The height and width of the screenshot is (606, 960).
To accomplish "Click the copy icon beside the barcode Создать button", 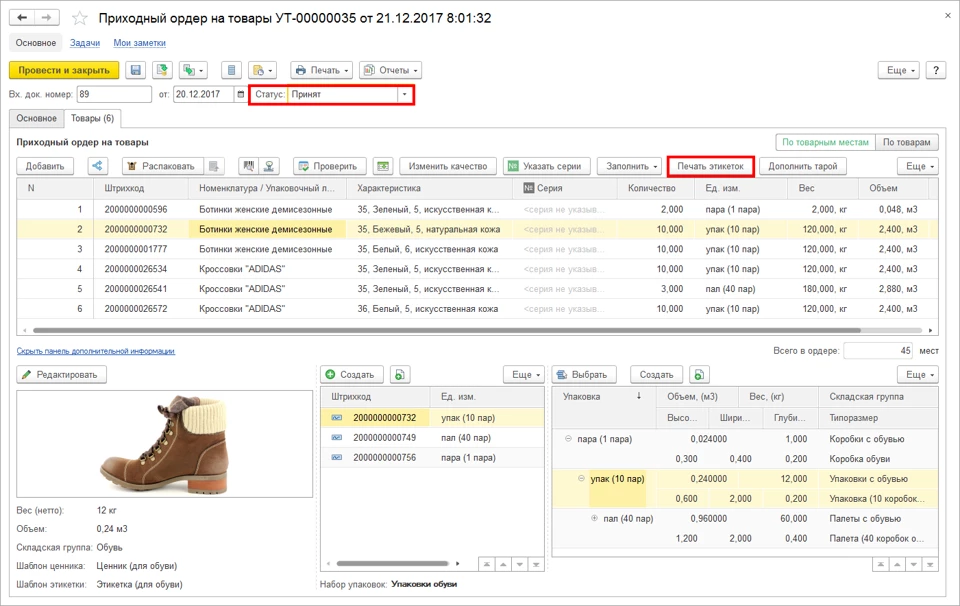I will tap(400, 374).
